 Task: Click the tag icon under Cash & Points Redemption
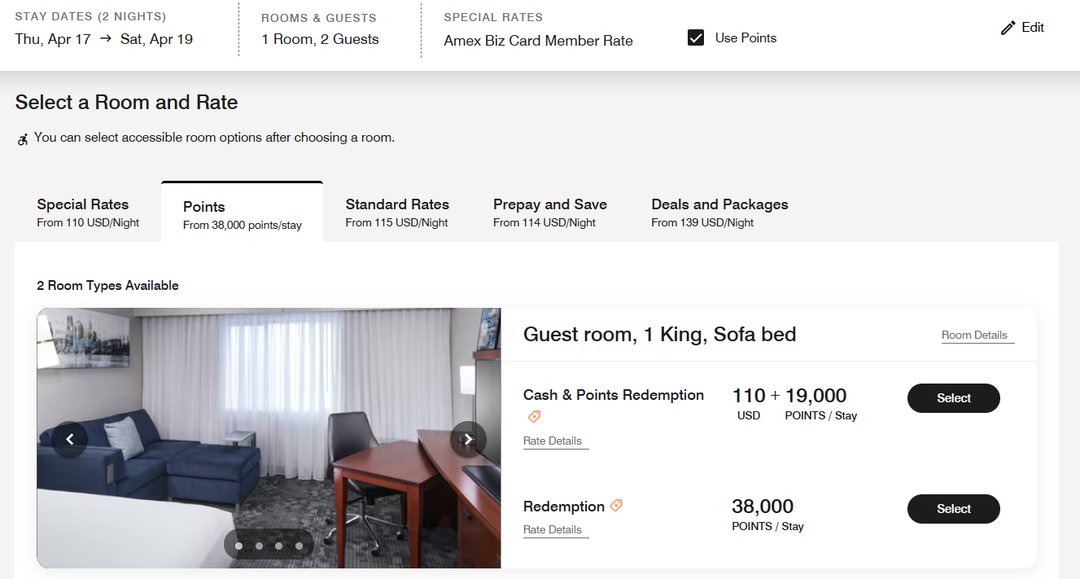(533, 418)
